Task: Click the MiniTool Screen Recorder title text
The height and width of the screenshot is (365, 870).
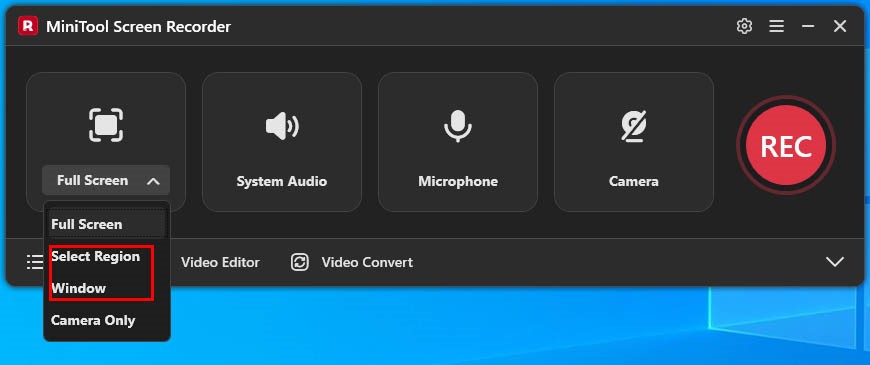Action: point(138,26)
